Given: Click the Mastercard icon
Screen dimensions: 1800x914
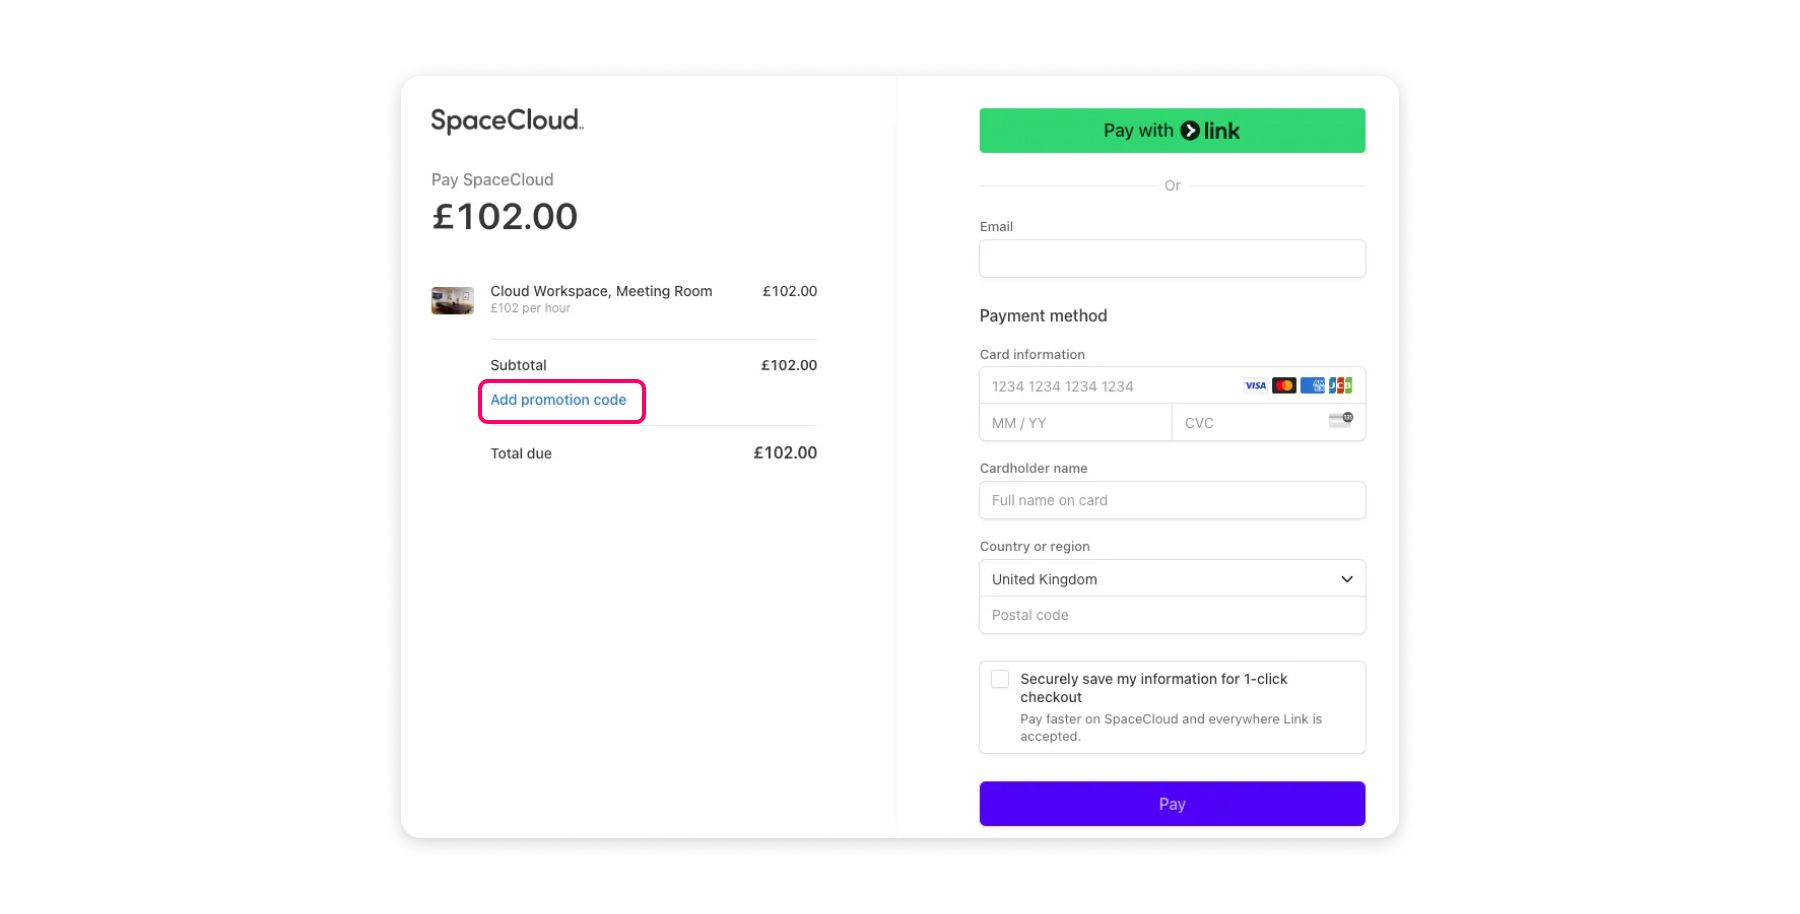Looking at the screenshot, I should point(1284,385).
